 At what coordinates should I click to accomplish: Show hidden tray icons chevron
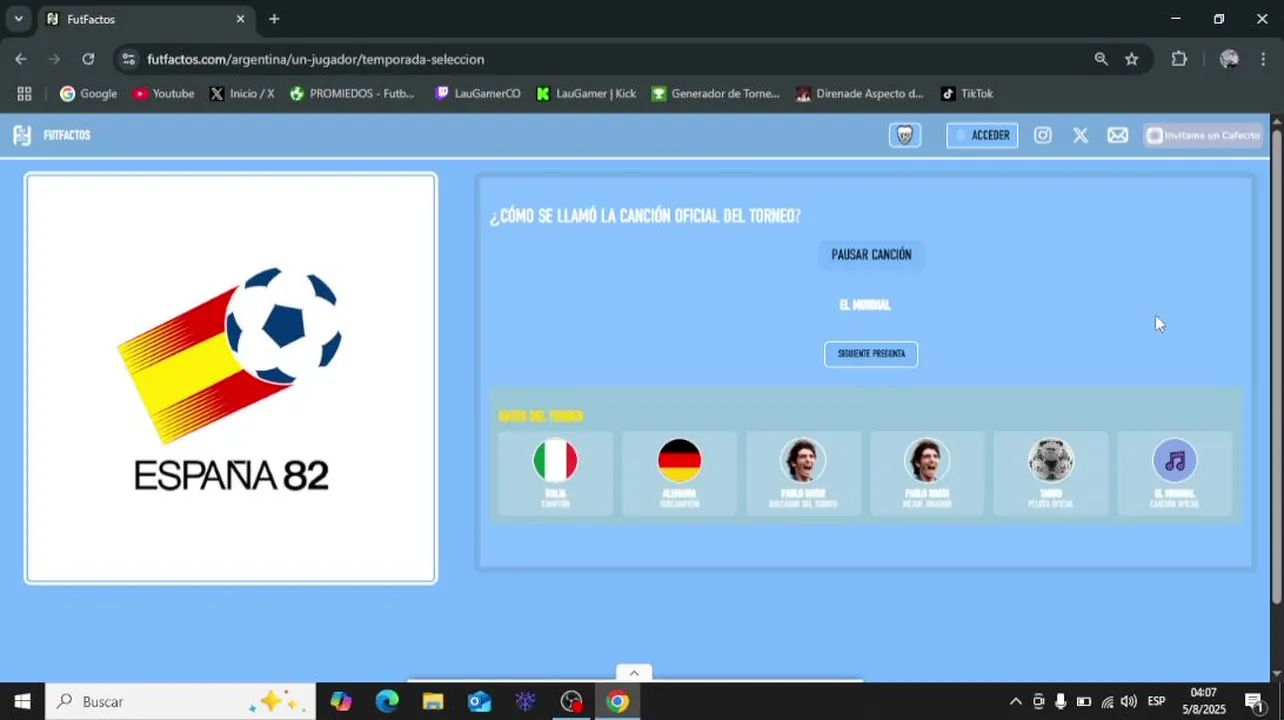coord(1015,702)
